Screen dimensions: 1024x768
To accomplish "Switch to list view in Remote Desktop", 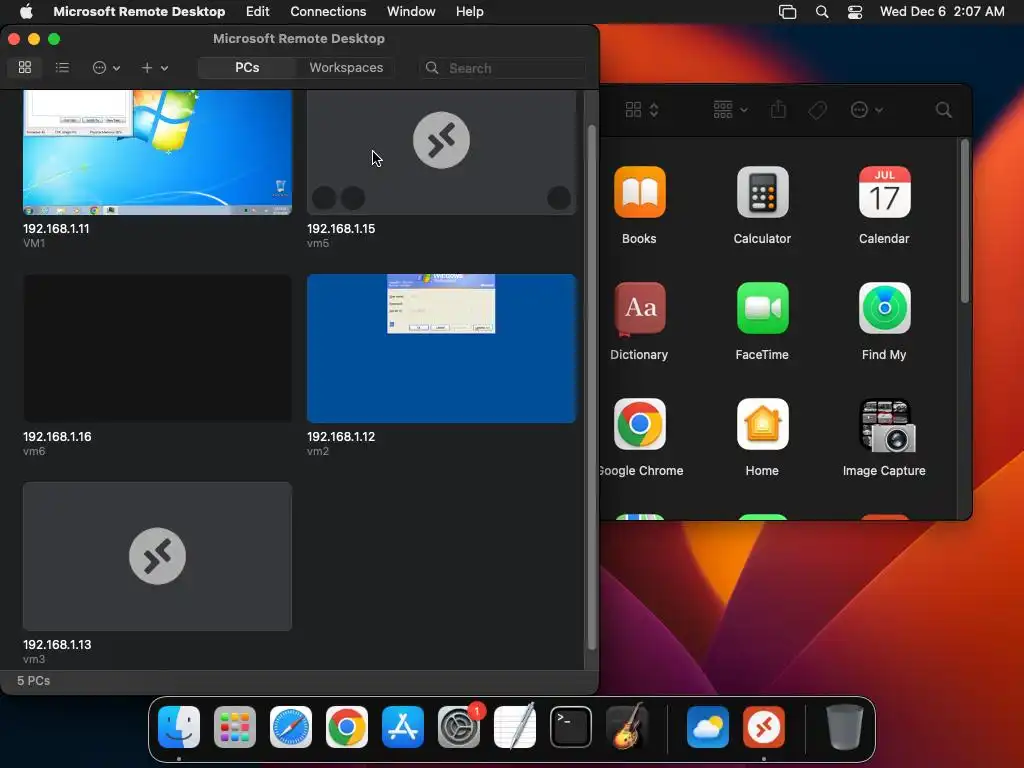I will (62, 67).
